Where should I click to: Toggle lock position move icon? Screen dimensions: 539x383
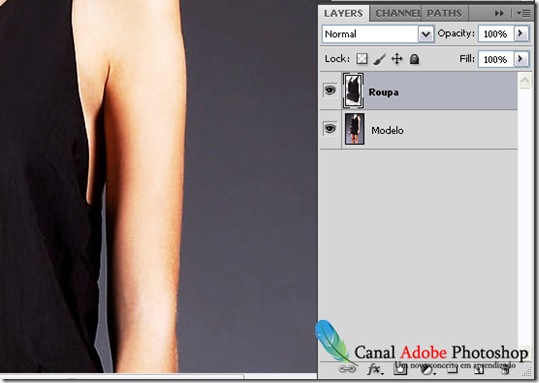pos(397,59)
